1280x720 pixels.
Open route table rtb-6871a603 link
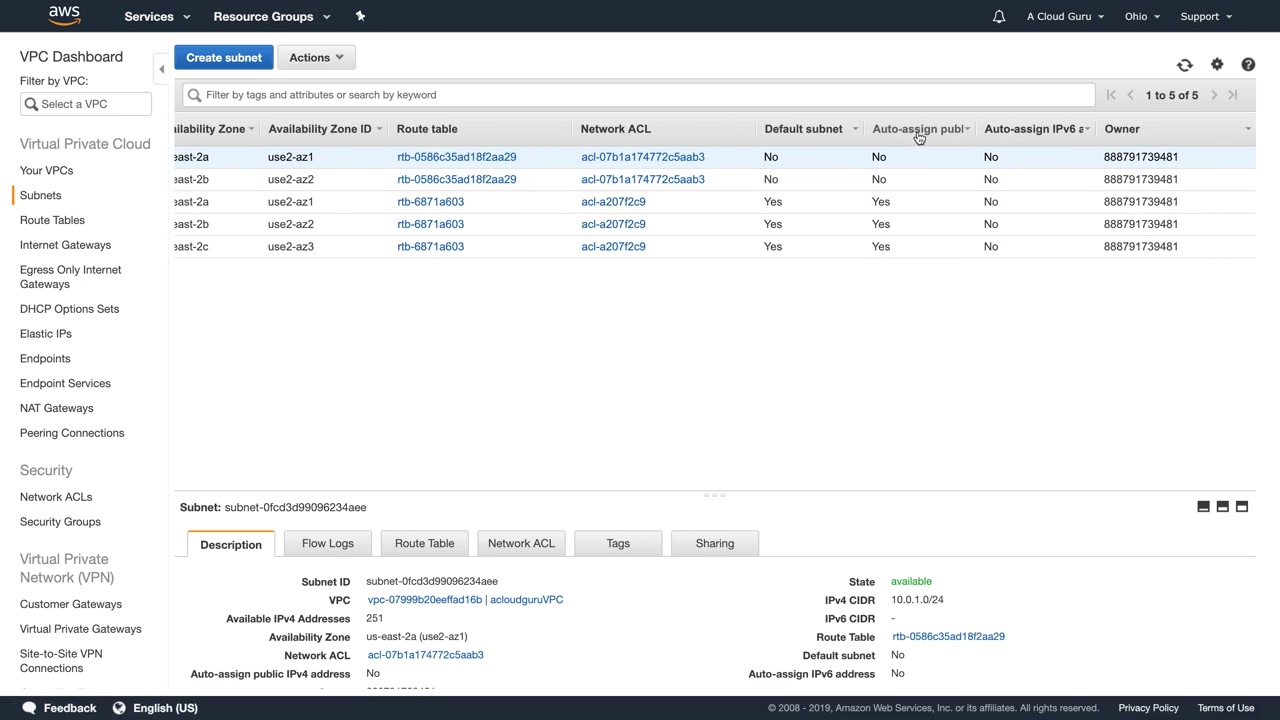coord(430,202)
